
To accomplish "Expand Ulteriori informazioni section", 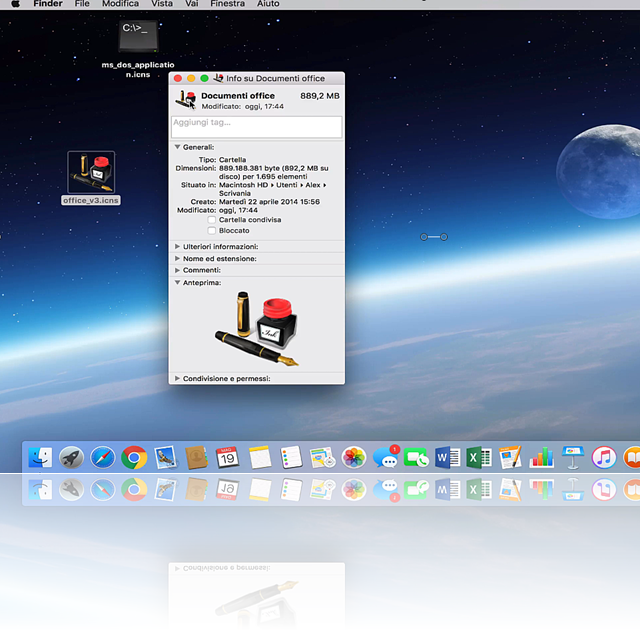I will coord(178,246).
